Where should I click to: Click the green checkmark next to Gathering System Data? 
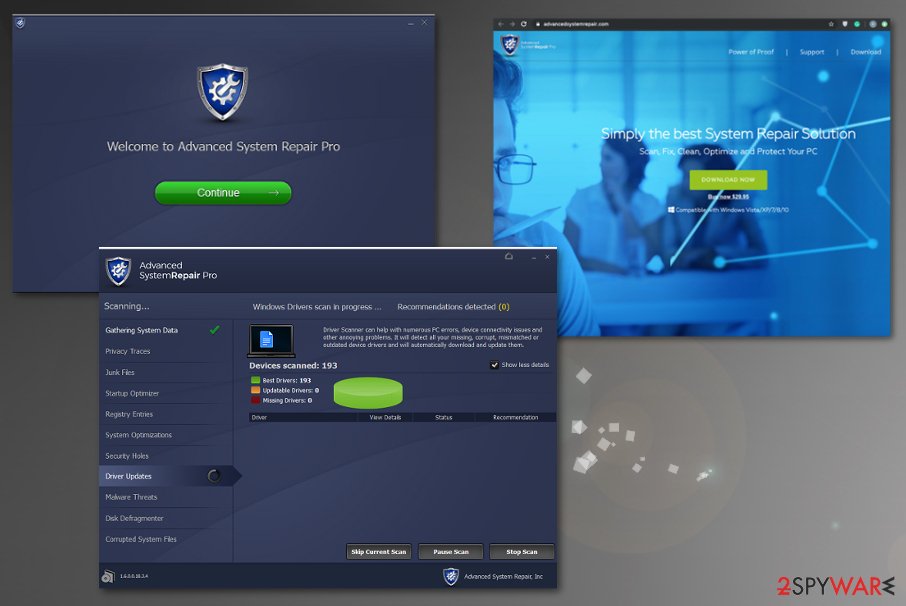pos(214,330)
